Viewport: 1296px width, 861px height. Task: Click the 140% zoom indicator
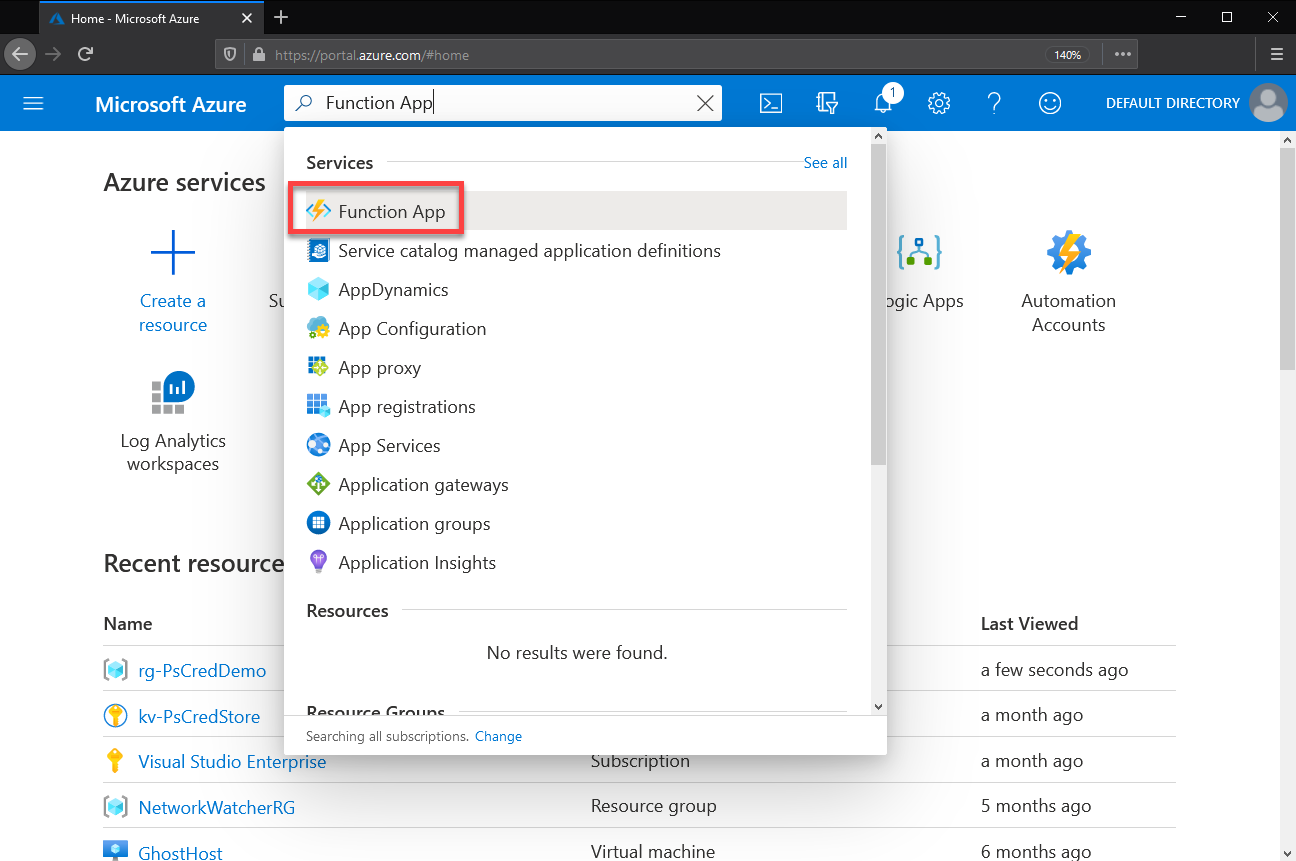click(1068, 55)
